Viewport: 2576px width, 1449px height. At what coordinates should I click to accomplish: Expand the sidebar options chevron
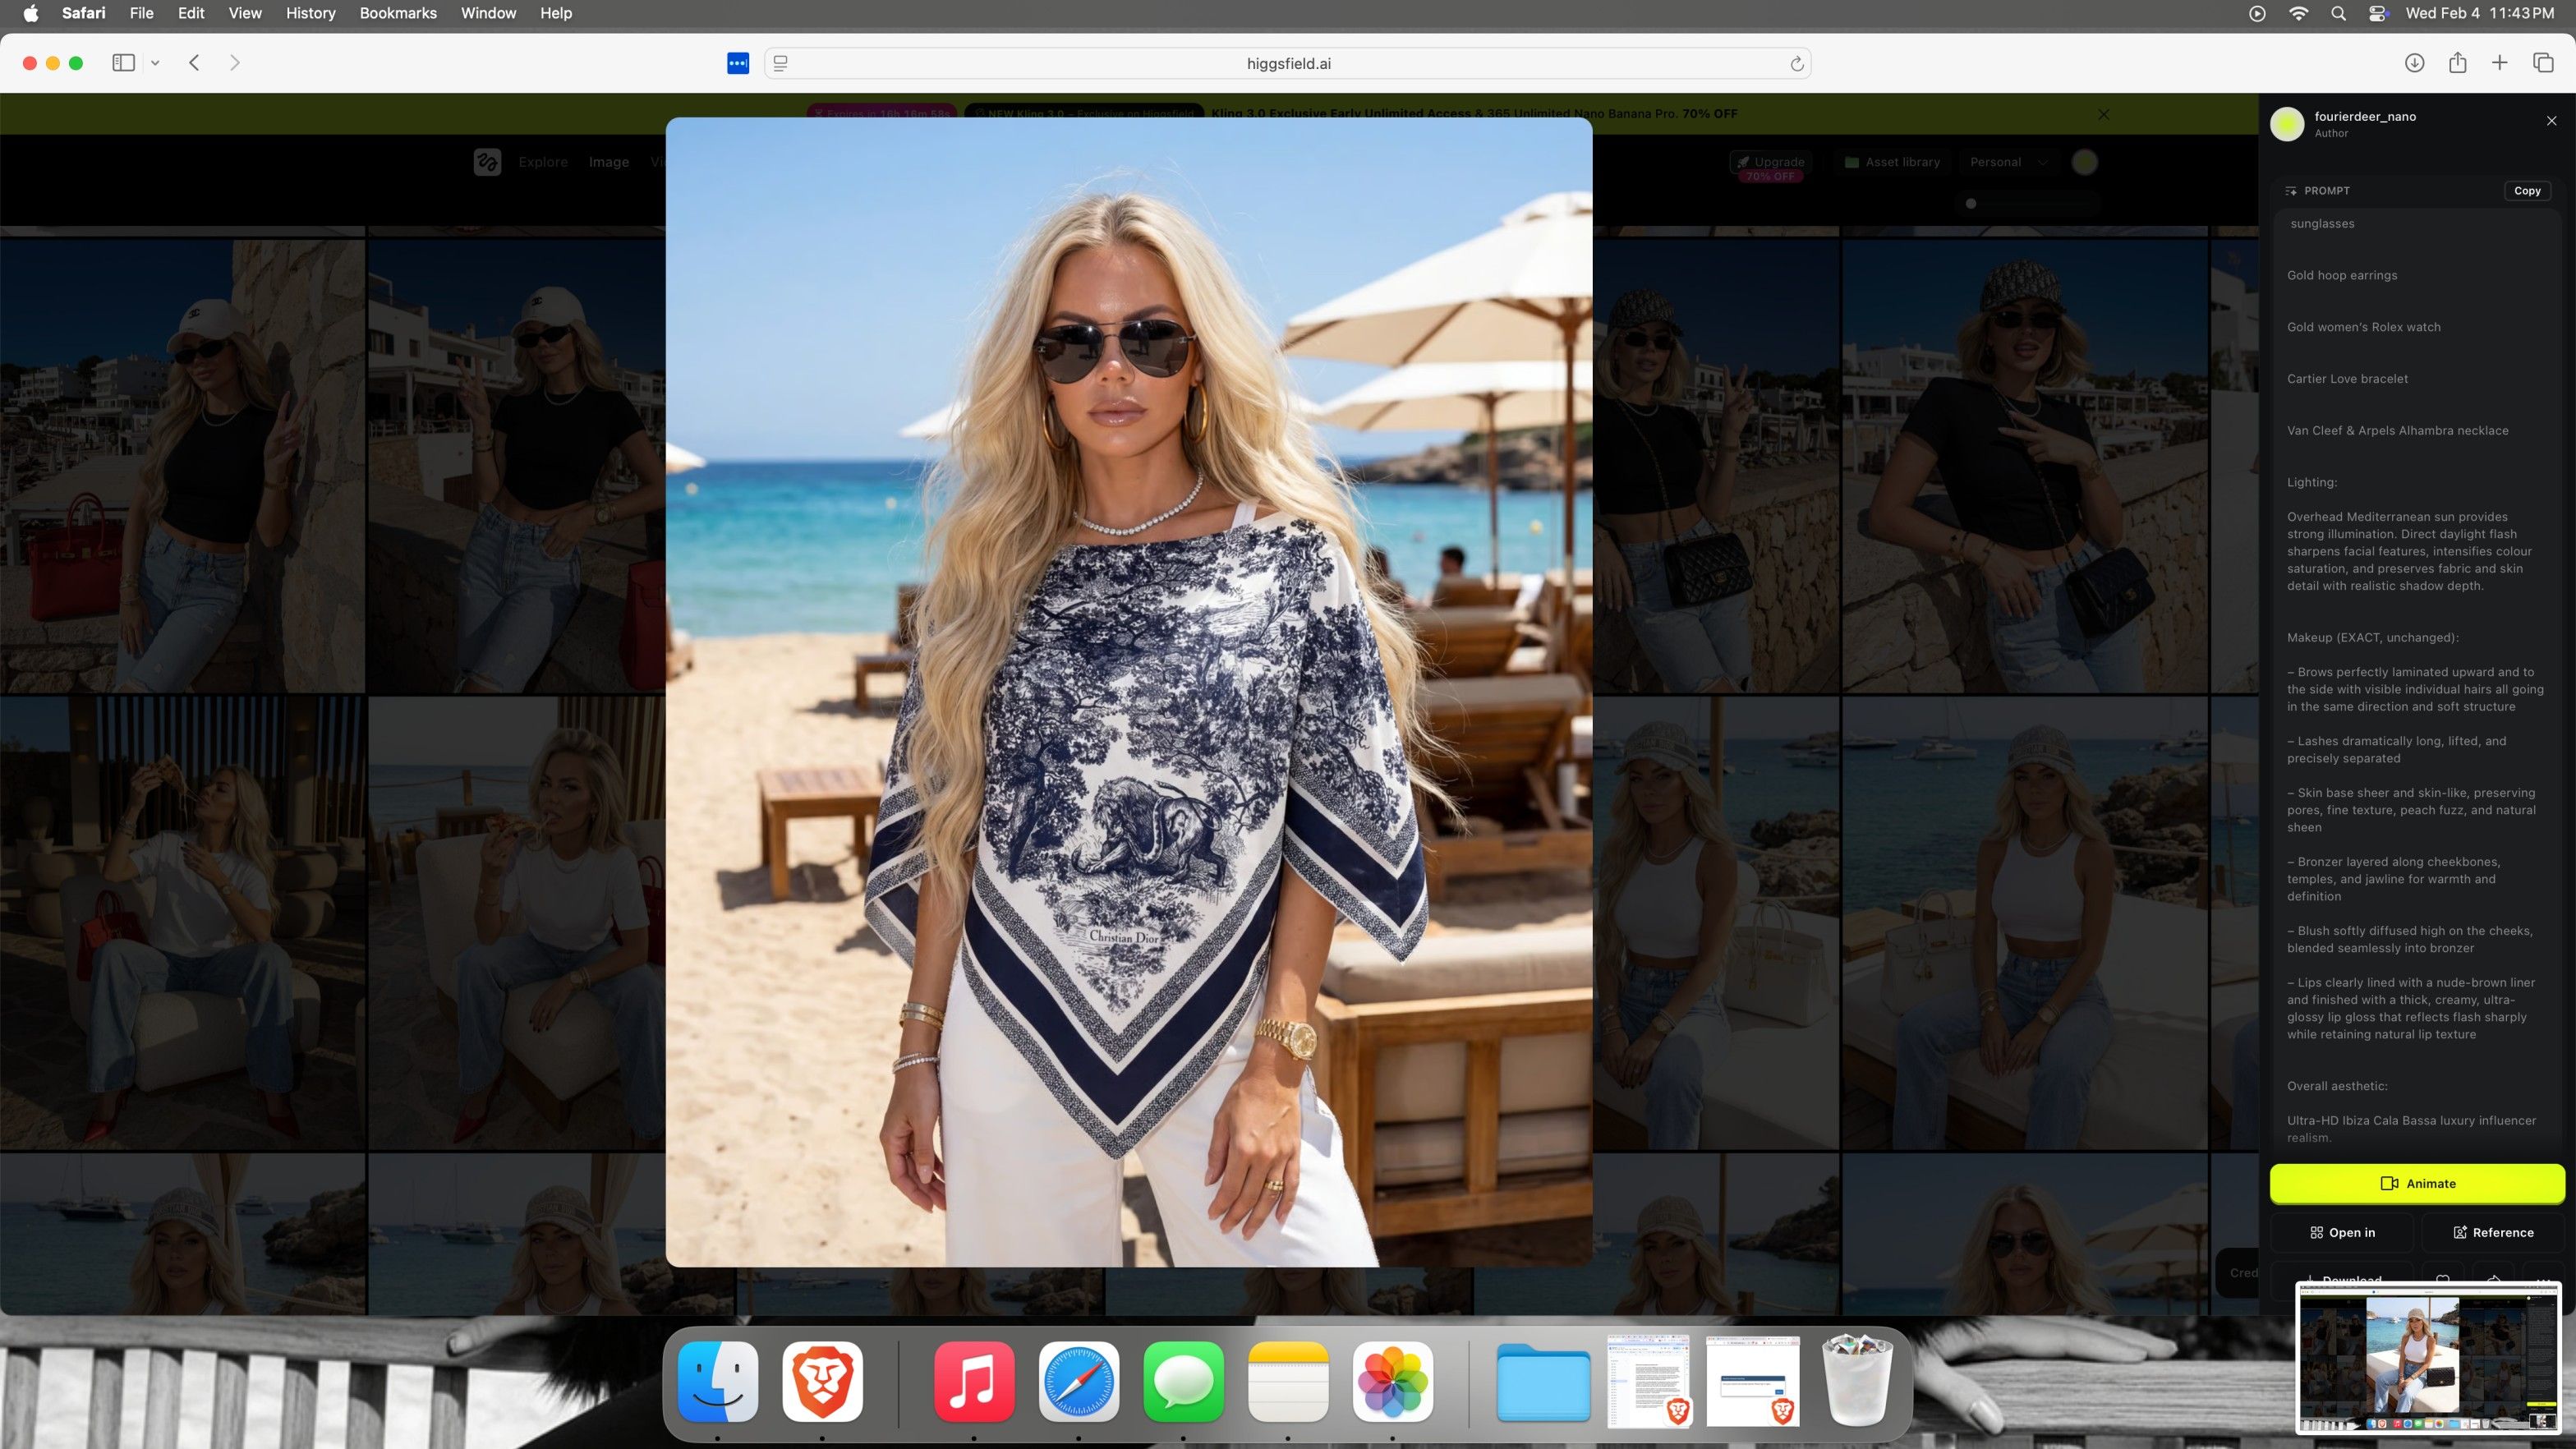[155, 63]
